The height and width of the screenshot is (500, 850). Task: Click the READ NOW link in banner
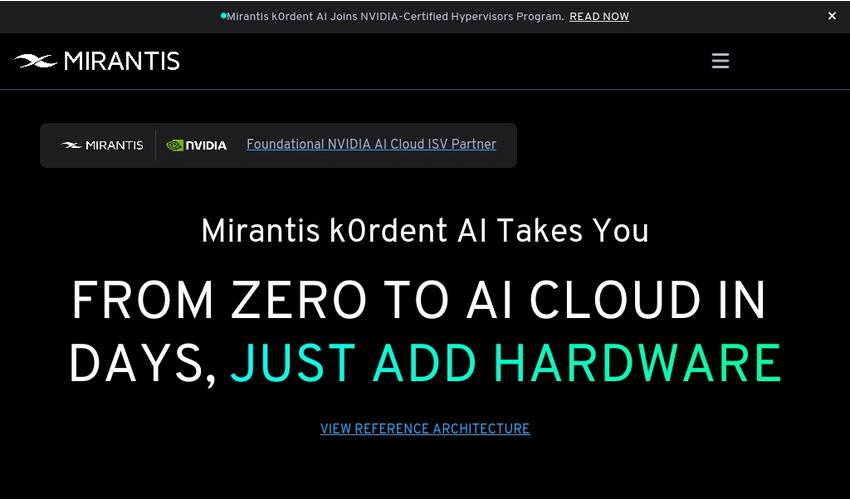(x=599, y=17)
